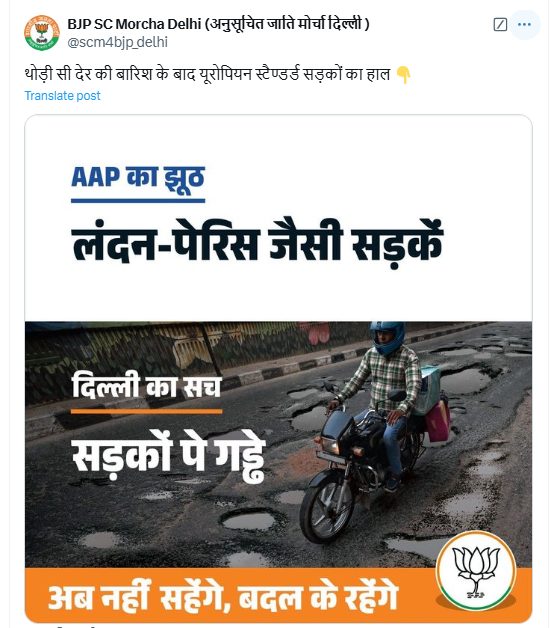
Task: Click the pointing-down hand emoji
Action: pyautogui.click(x=404, y=75)
